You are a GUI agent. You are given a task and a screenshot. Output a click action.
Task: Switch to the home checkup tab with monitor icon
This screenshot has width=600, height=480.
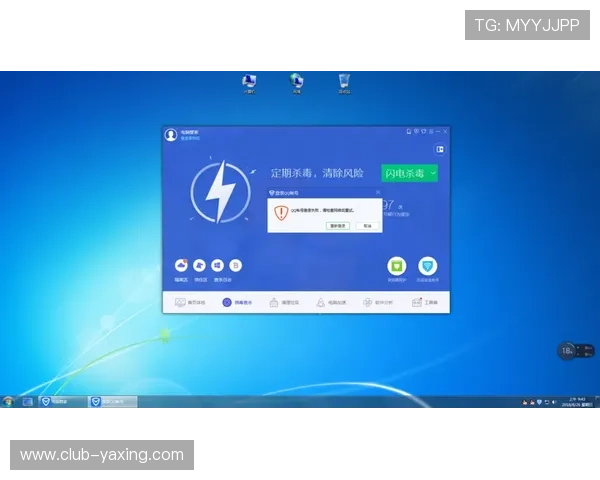click(x=190, y=302)
